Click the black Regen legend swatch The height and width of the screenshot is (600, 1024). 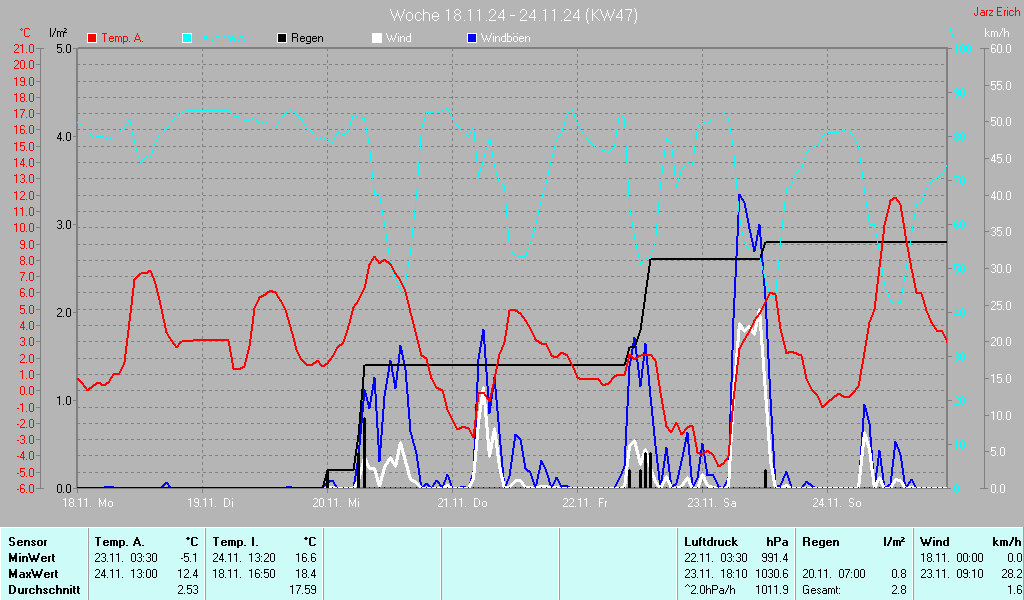282,38
